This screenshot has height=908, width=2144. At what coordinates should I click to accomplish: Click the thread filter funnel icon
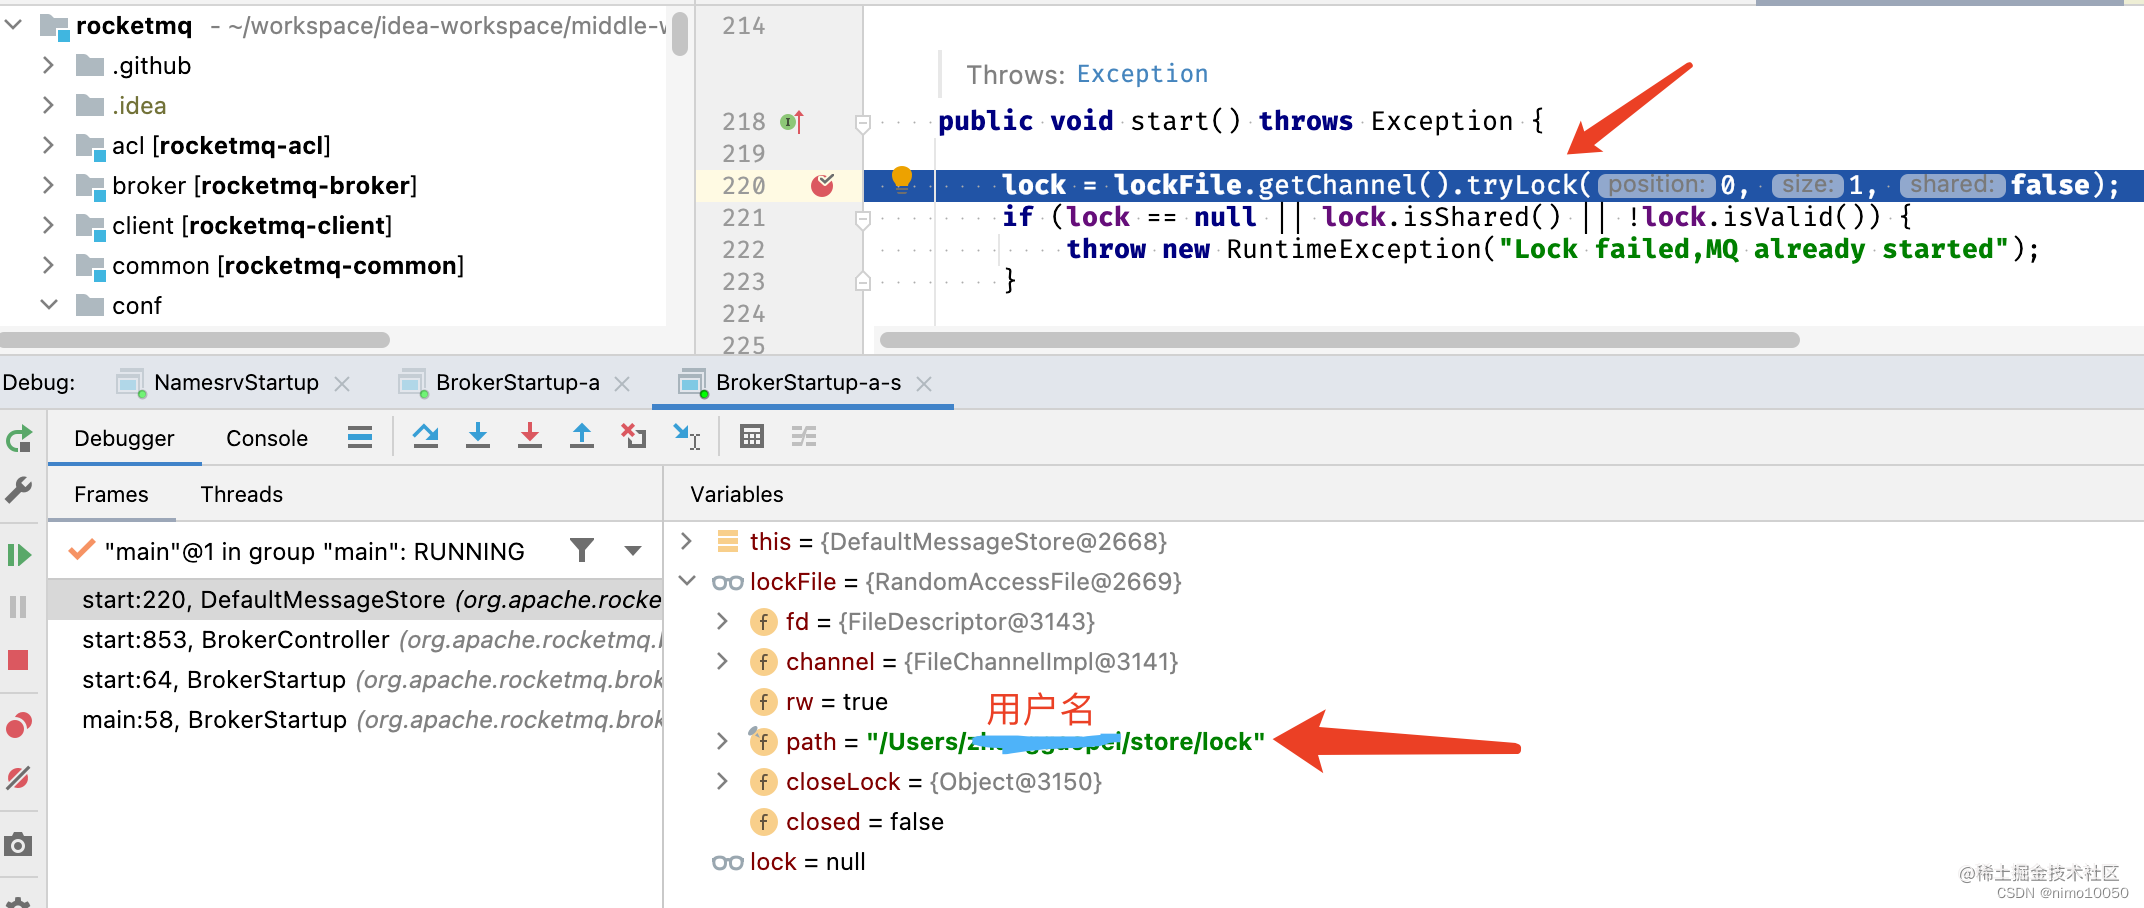click(x=582, y=550)
